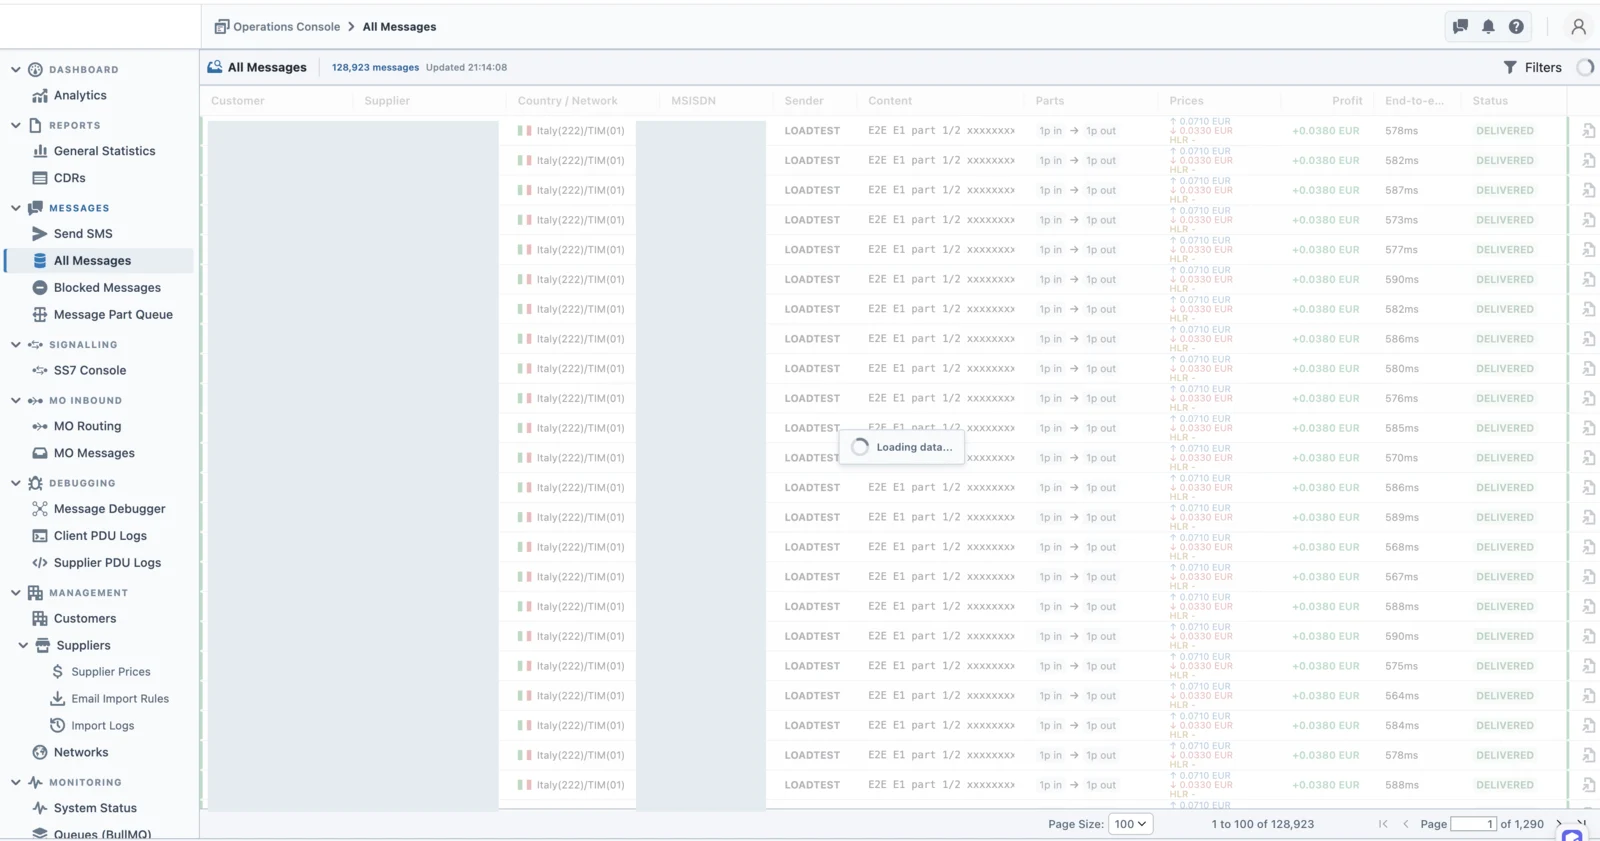The width and height of the screenshot is (1600, 841).
Task: Sort by the Country / Network column header
Action: coord(567,101)
